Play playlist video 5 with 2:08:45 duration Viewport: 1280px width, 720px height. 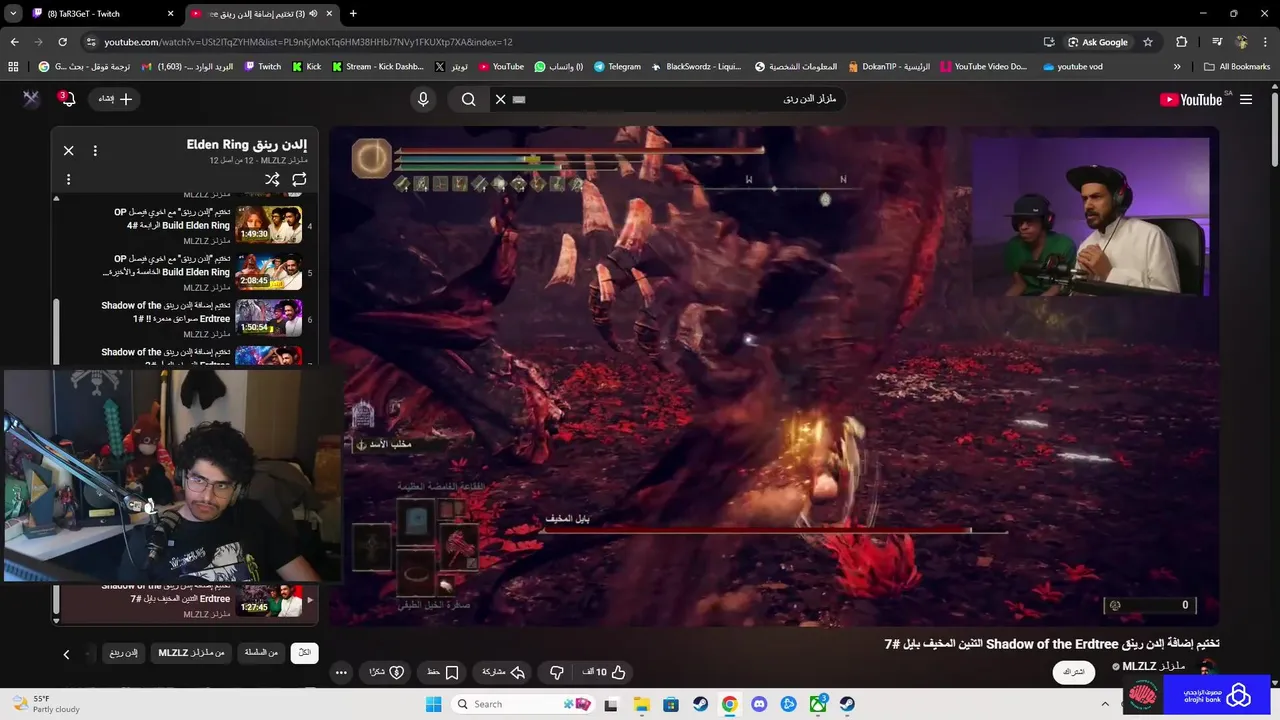tap(269, 271)
